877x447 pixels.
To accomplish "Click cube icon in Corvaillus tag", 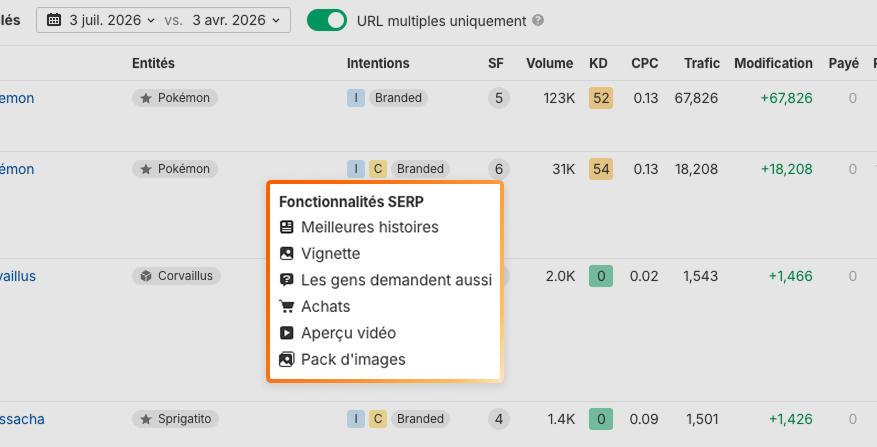I will pyautogui.click(x=146, y=276).
